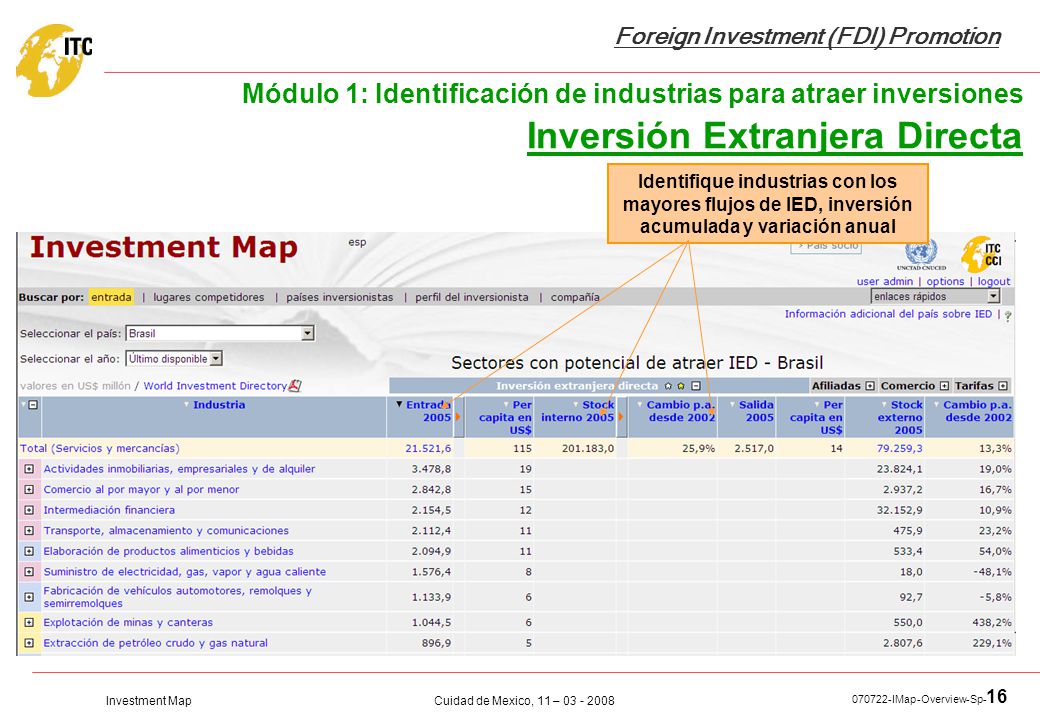Open the World Investment Directory link

pyautogui.click(x=215, y=386)
